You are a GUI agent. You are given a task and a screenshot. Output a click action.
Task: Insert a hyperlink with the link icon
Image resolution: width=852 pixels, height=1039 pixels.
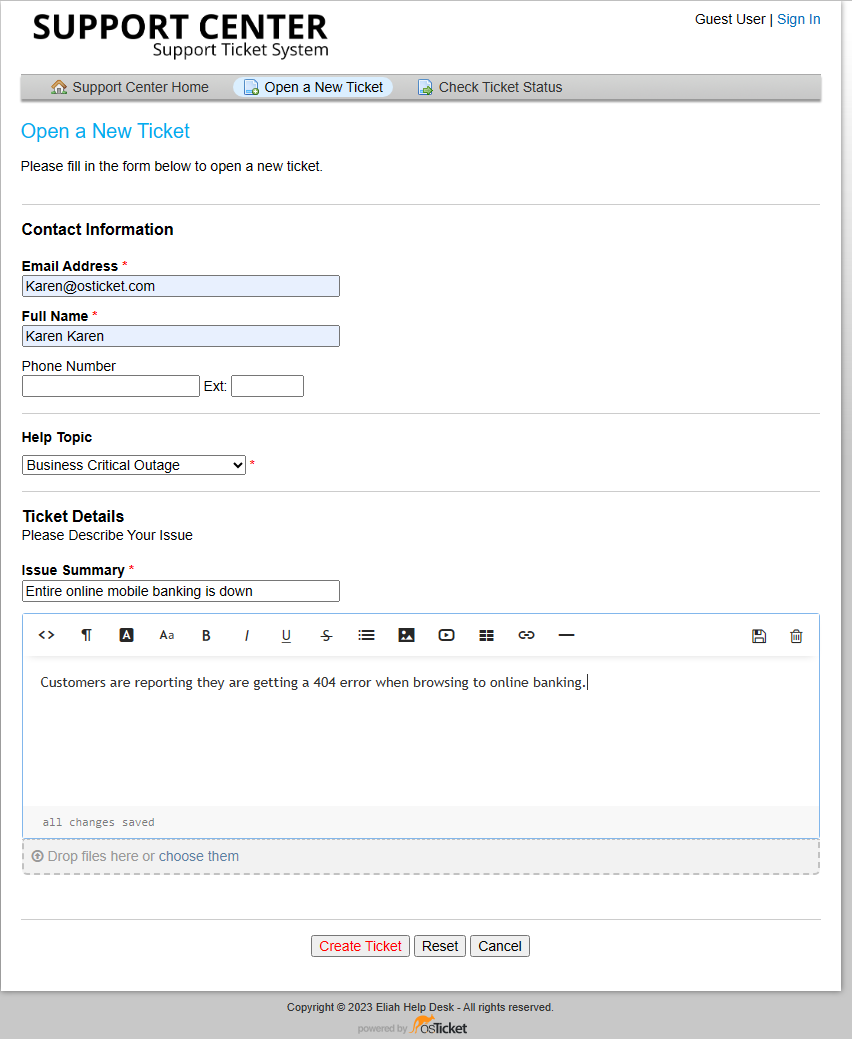pyautogui.click(x=526, y=635)
